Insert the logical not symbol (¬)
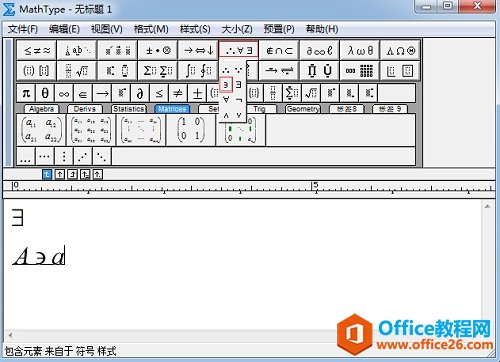Screen dimensions: 500x362 (x=239, y=99)
